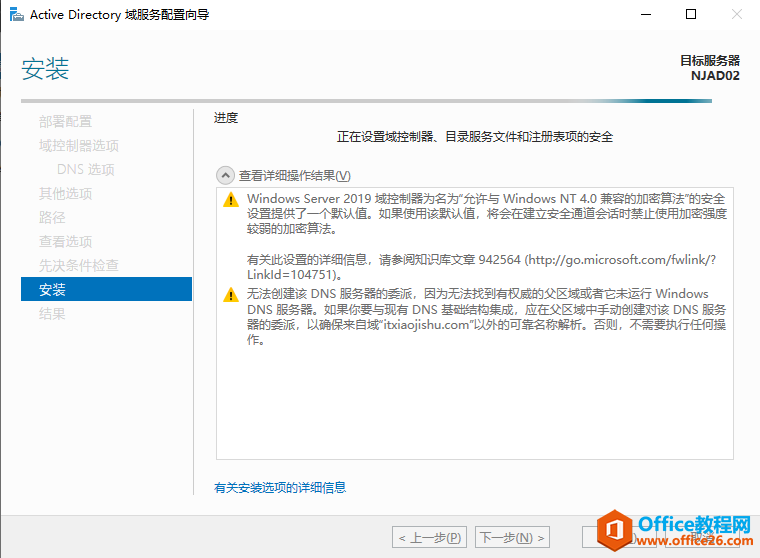
Task: Click the warning icon beside the DNS 委派 message
Action: click(231, 294)
